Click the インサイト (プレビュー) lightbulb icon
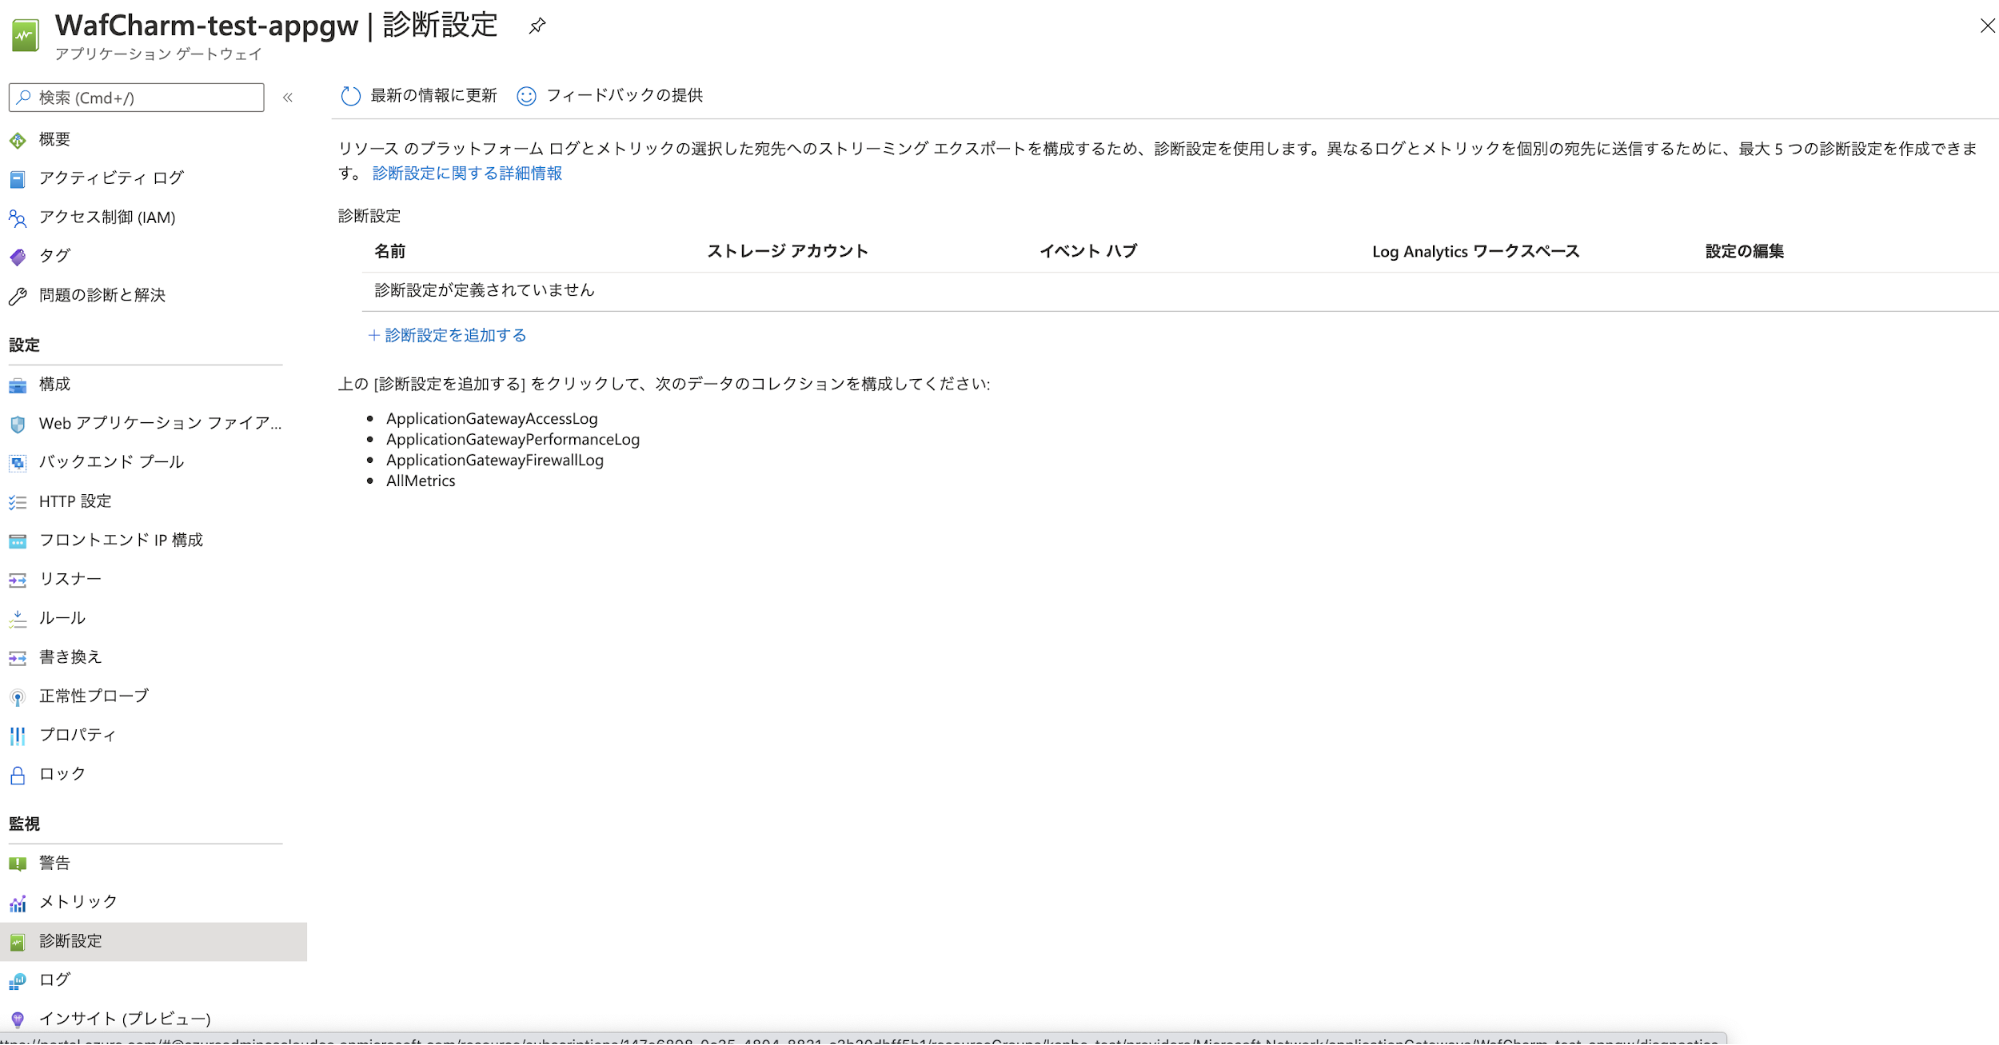This screenshot has height=1045, width=1999. coord(18,1019)
